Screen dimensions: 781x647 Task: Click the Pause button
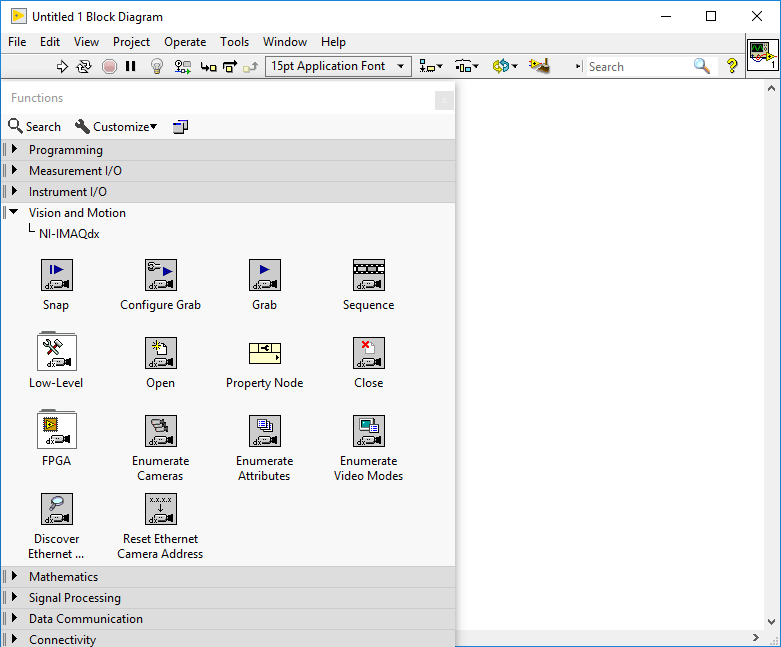pos(130,66)
